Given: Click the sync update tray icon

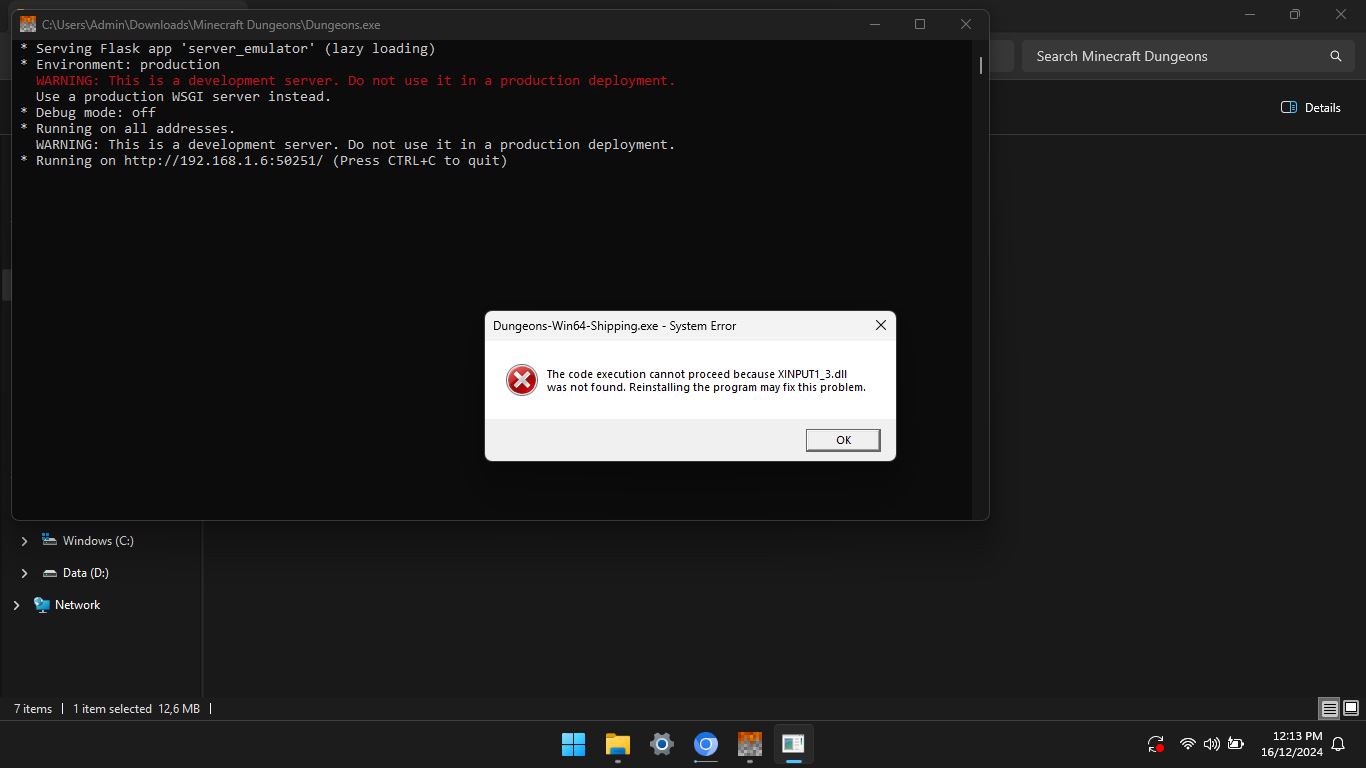Looking at the screenshot, I should click(1156, 744).
